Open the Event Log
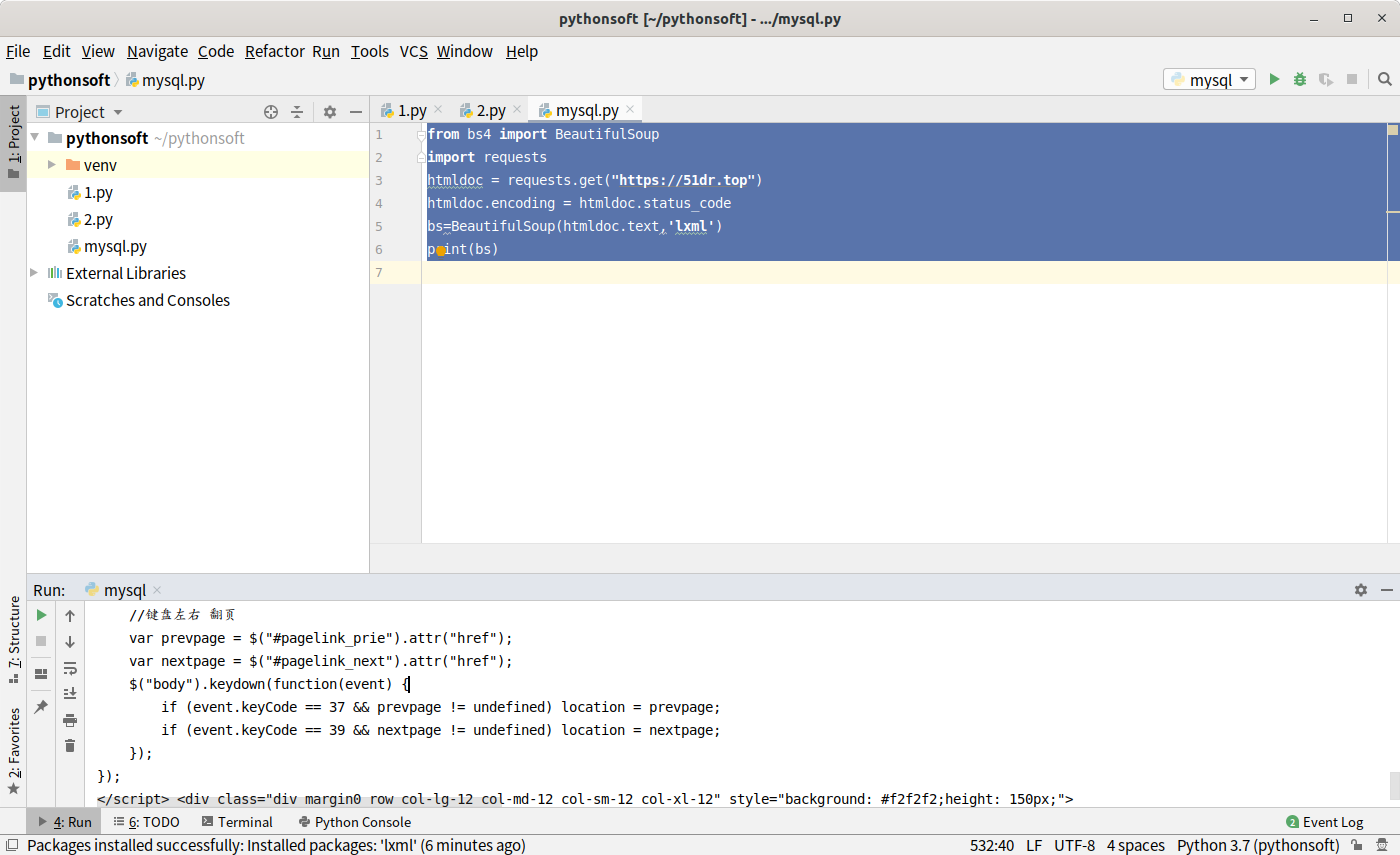The width and height of the screenshot is (1400, 855). click(1325, 822)
